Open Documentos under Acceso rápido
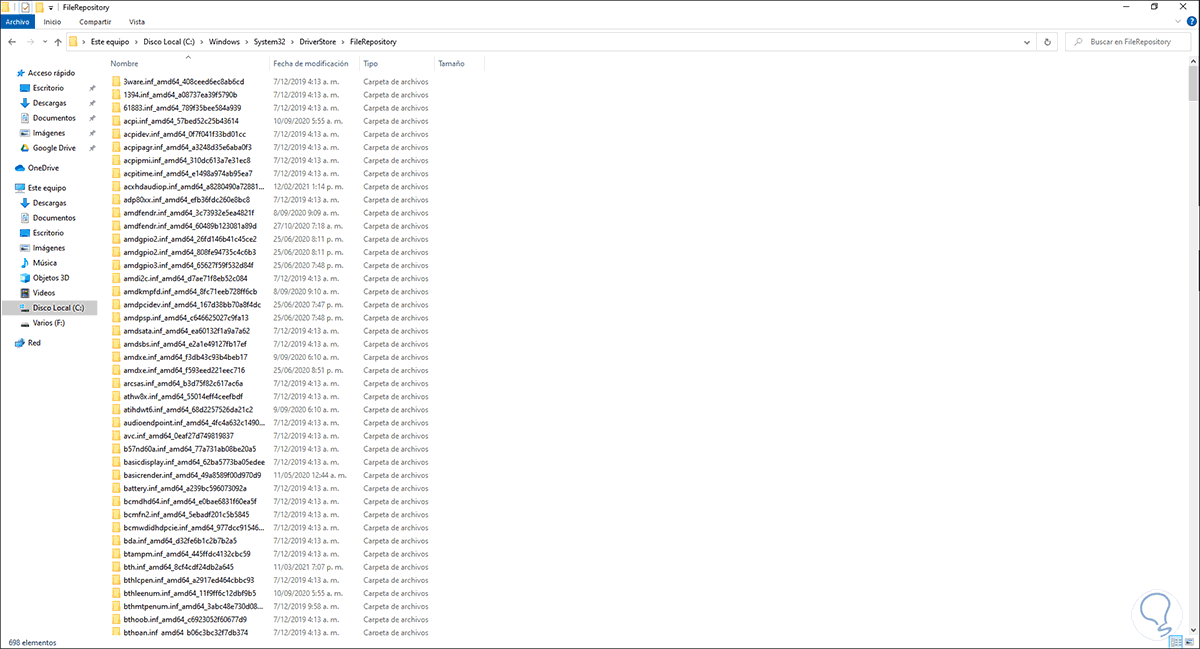Screen dimensions: 1200x649 tap(54, 118)
